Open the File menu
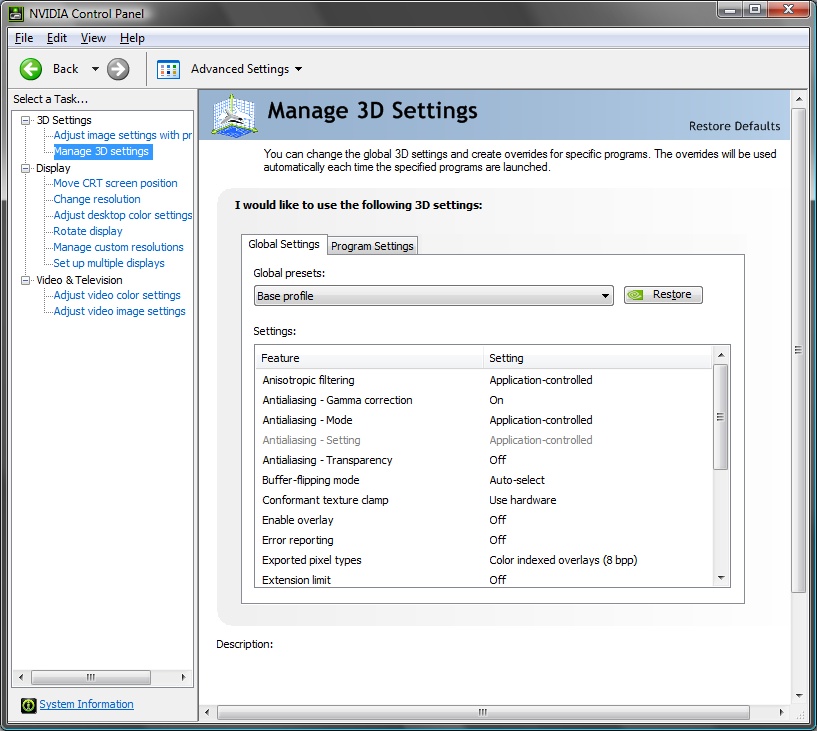Viewport: 817px width, 731px height. tap(24, 38)
